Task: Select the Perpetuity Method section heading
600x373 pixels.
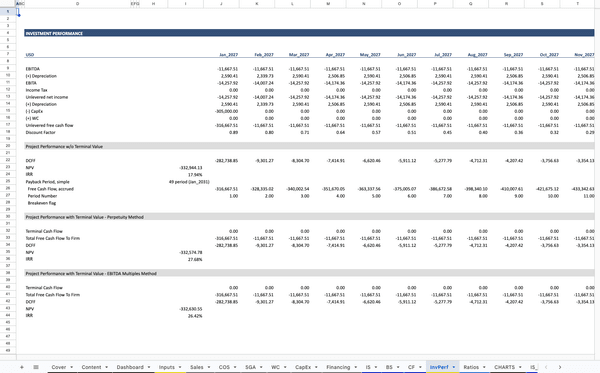Action: [x=85, y=217]
